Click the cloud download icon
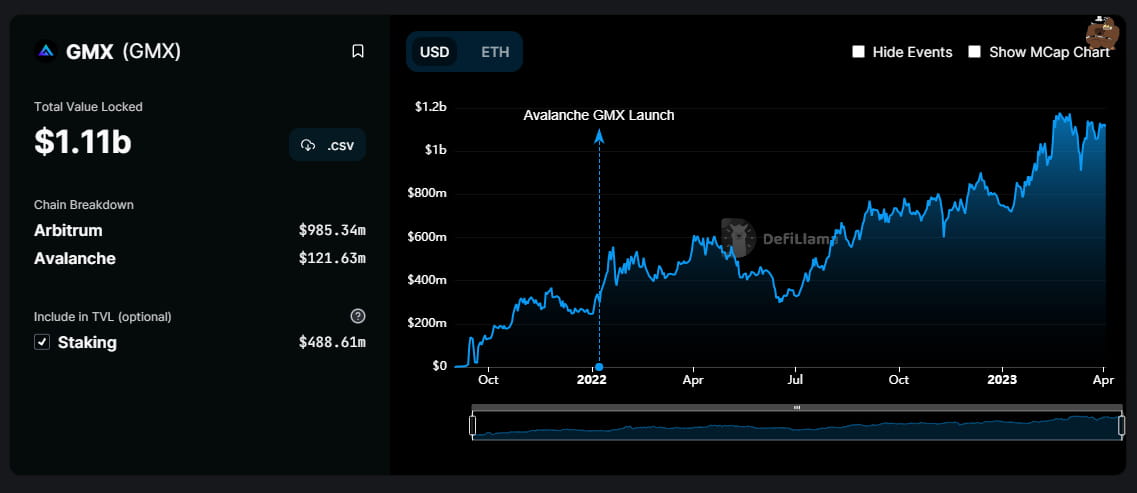The width and height of the screenshot is (1137, 493). pos(308,145)
